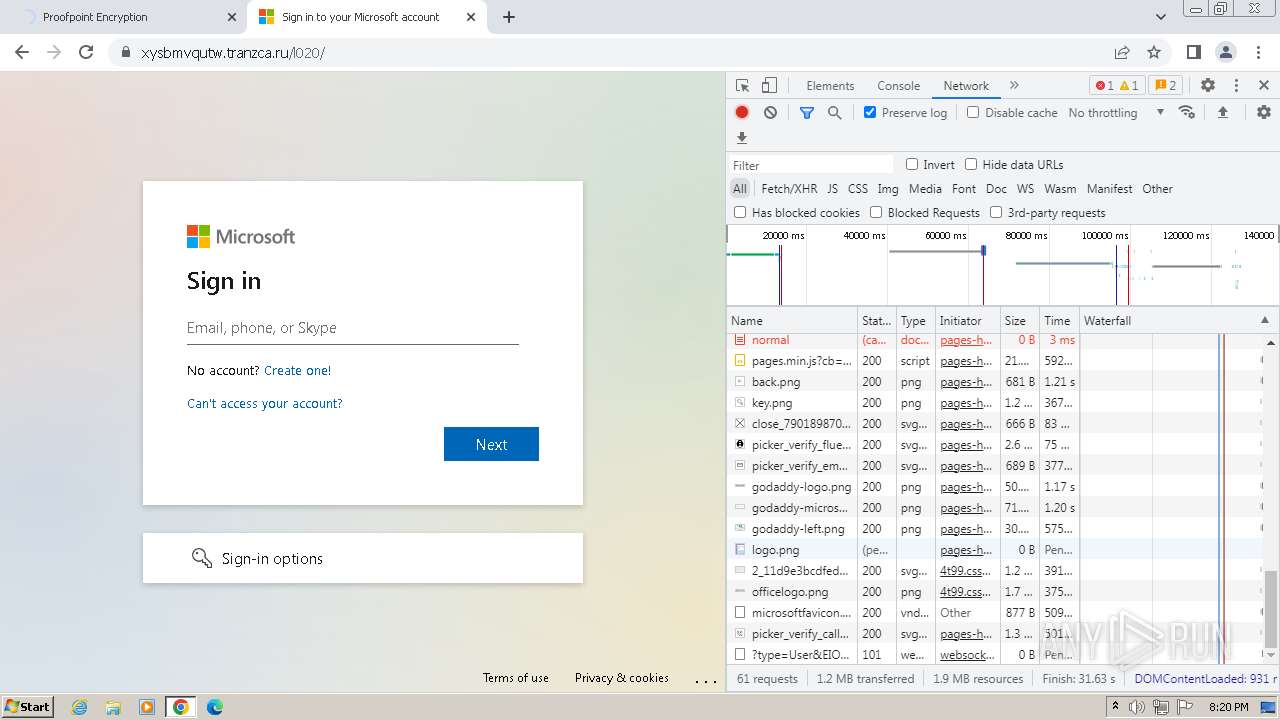
Task: Sort requests by the Size column
Action: [1019, 320]
